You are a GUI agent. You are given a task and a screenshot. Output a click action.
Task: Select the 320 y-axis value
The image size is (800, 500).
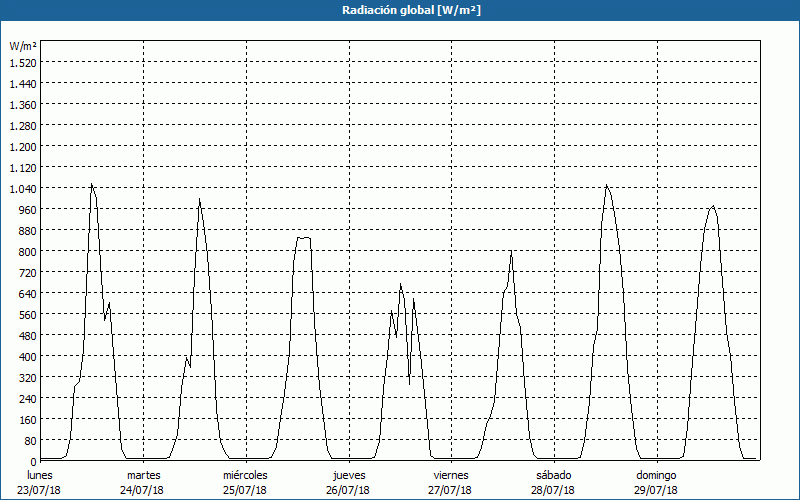[x=28, y=378]
